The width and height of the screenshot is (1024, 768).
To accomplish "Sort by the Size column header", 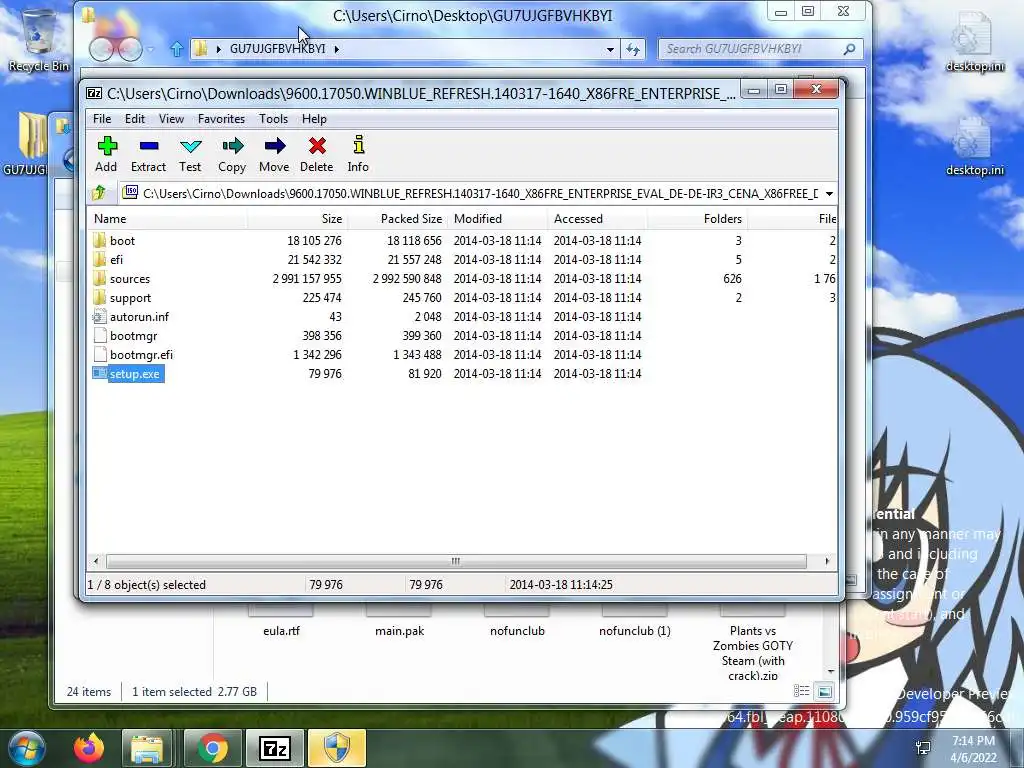I will (x=297, y=219).
